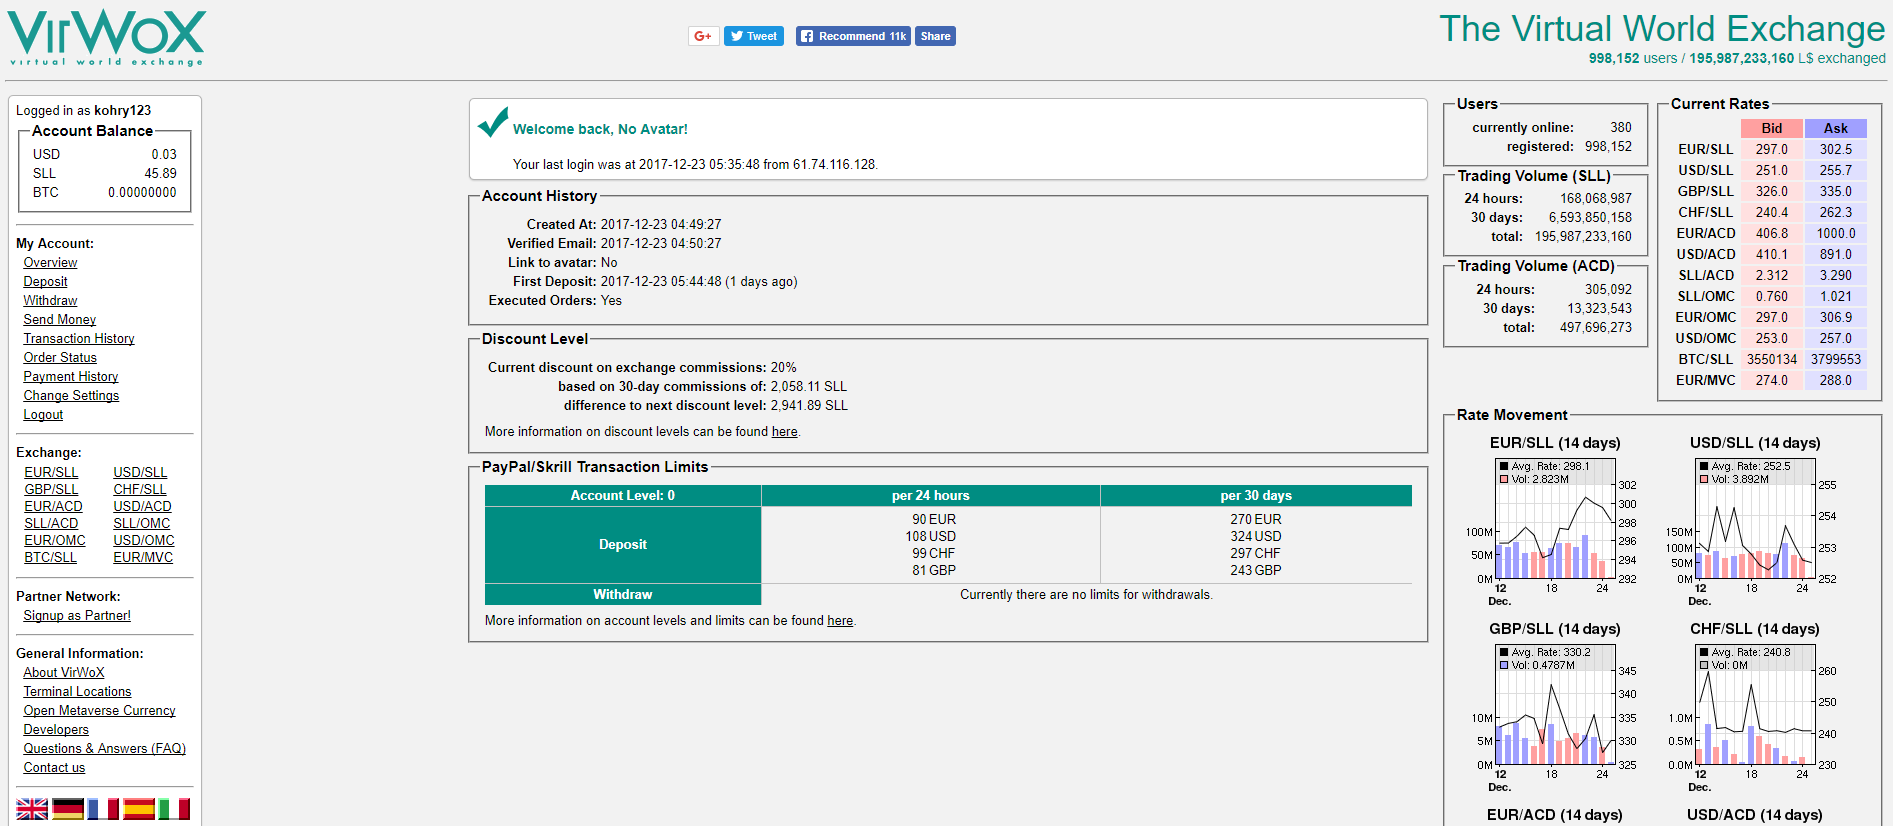Click EUR/MVC ask rate 288.0
The image size is (1893, 826).
point(1836,381)
